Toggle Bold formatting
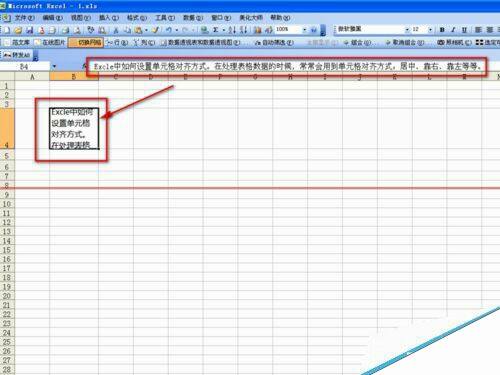Viewport: 500px width, 375px height. pos(442,30)
